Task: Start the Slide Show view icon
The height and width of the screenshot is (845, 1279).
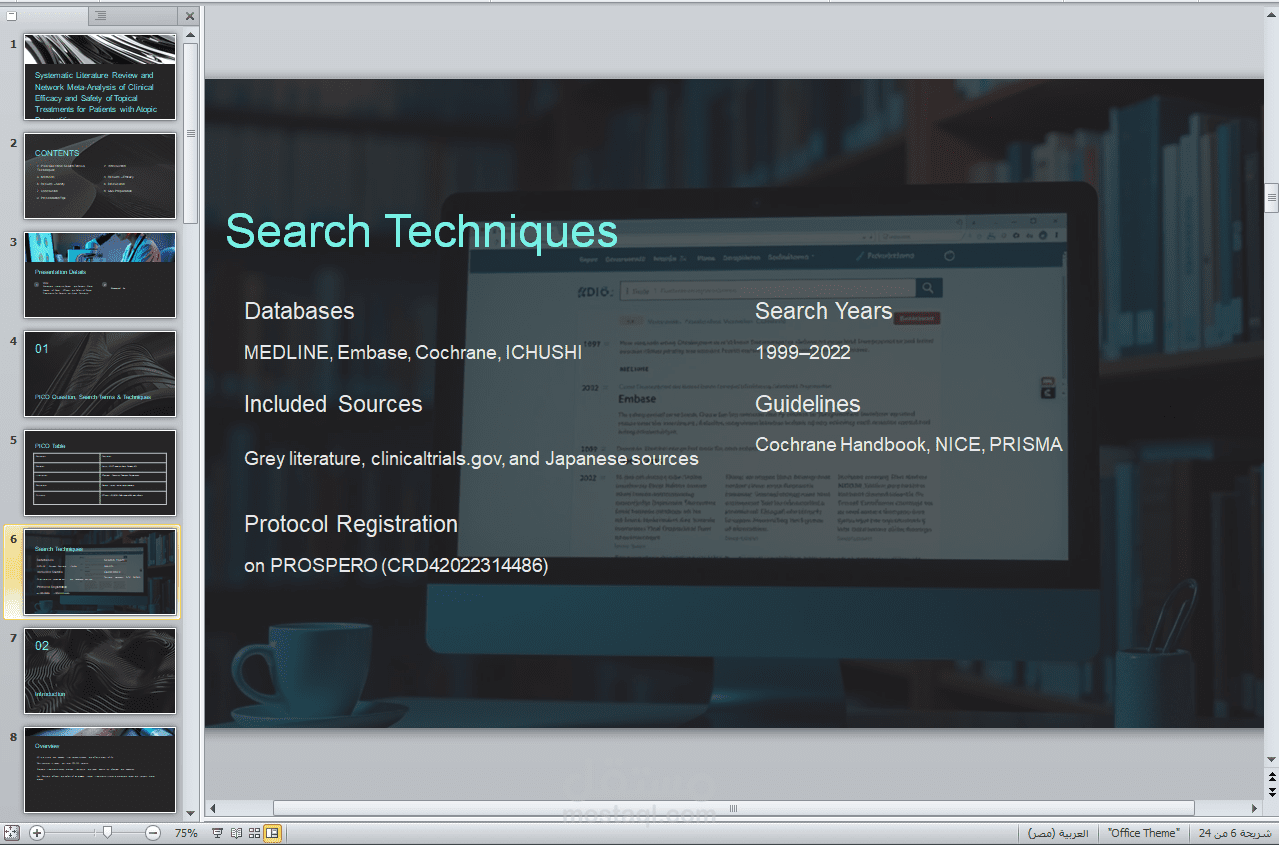Action: point(217,832)
